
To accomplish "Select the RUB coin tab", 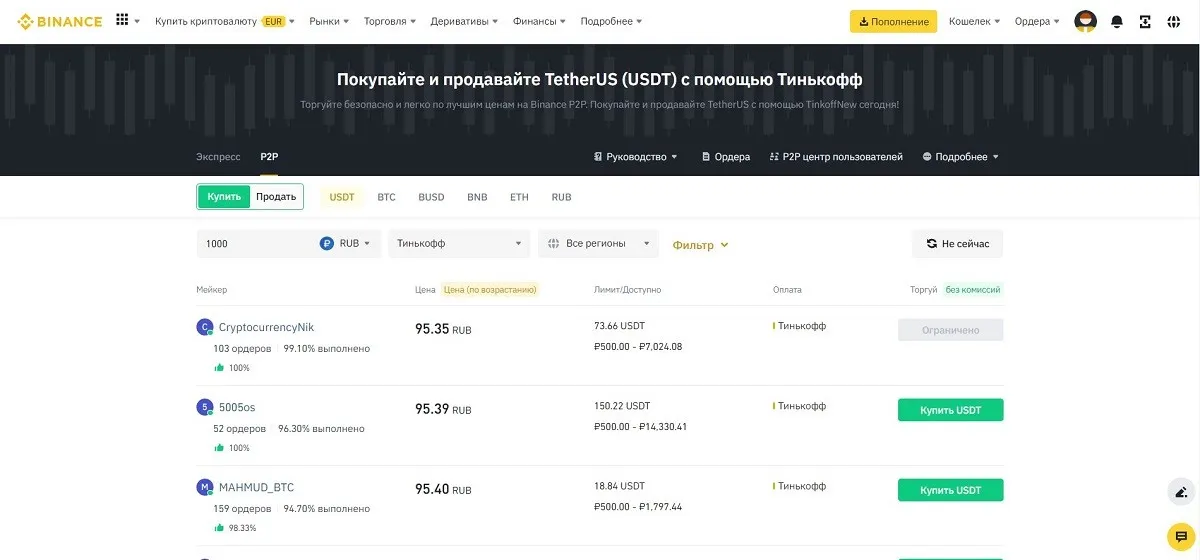I will tap(561, 197).
